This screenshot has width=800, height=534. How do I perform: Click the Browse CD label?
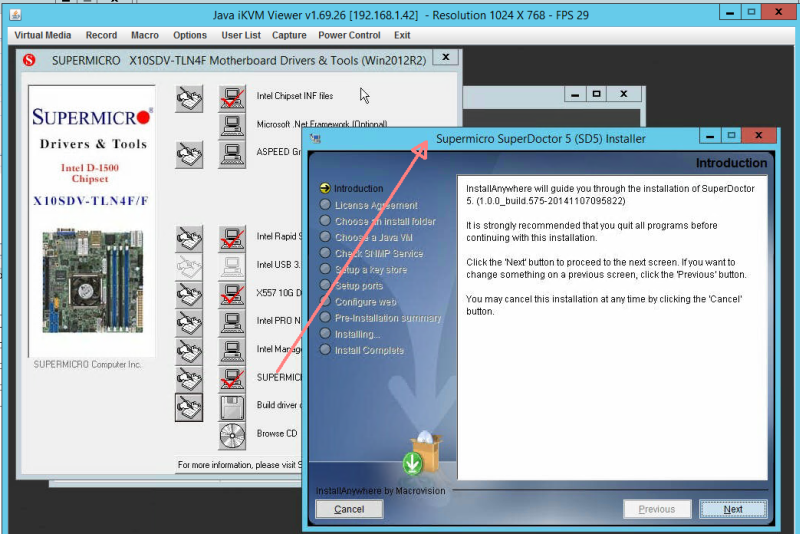click(277, 434)
